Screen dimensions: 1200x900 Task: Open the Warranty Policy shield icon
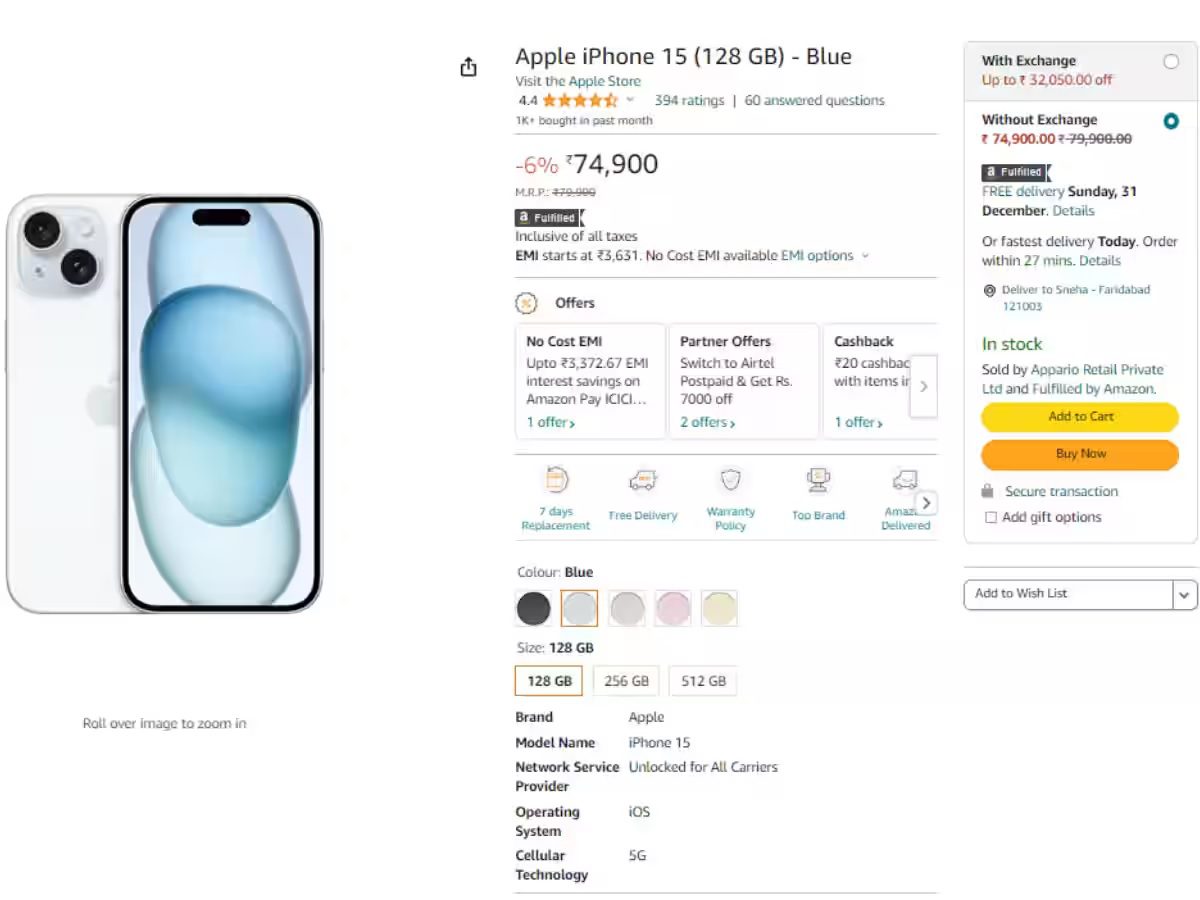point(731,481)
